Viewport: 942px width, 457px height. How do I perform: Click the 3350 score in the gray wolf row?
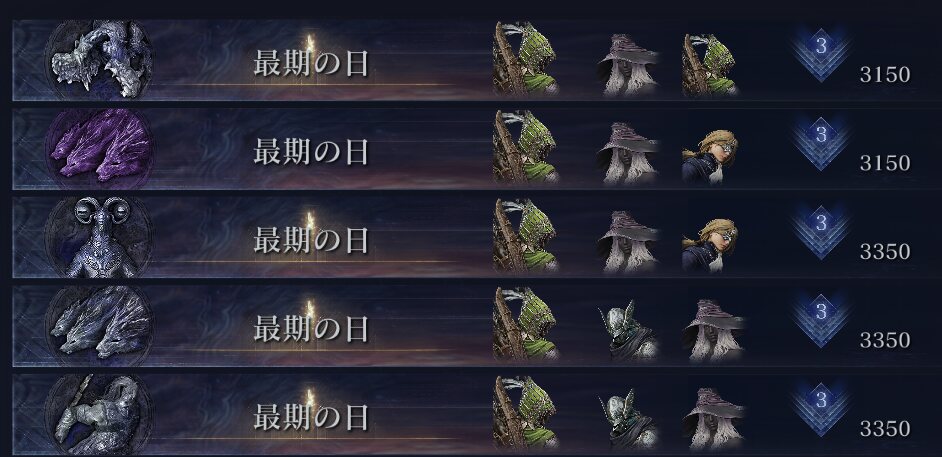(885, 340)
